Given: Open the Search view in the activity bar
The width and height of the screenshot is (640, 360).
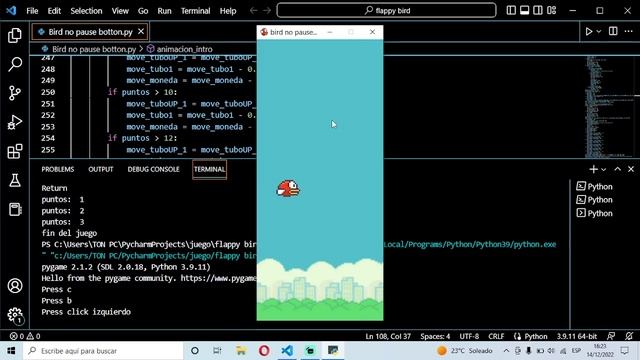Looking at the screenshot, I should tap(15, 64).
